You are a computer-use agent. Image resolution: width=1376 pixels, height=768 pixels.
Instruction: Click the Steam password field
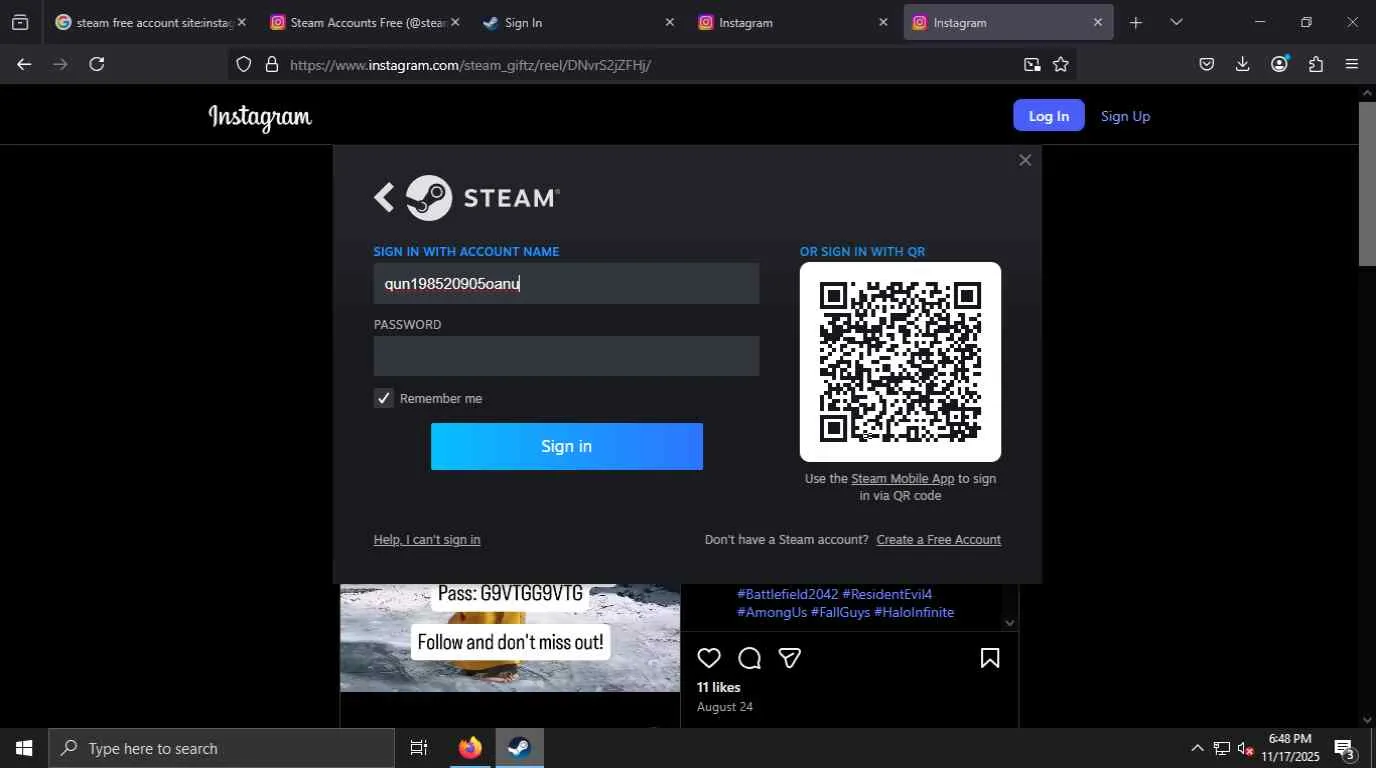(x=566, y=356)
